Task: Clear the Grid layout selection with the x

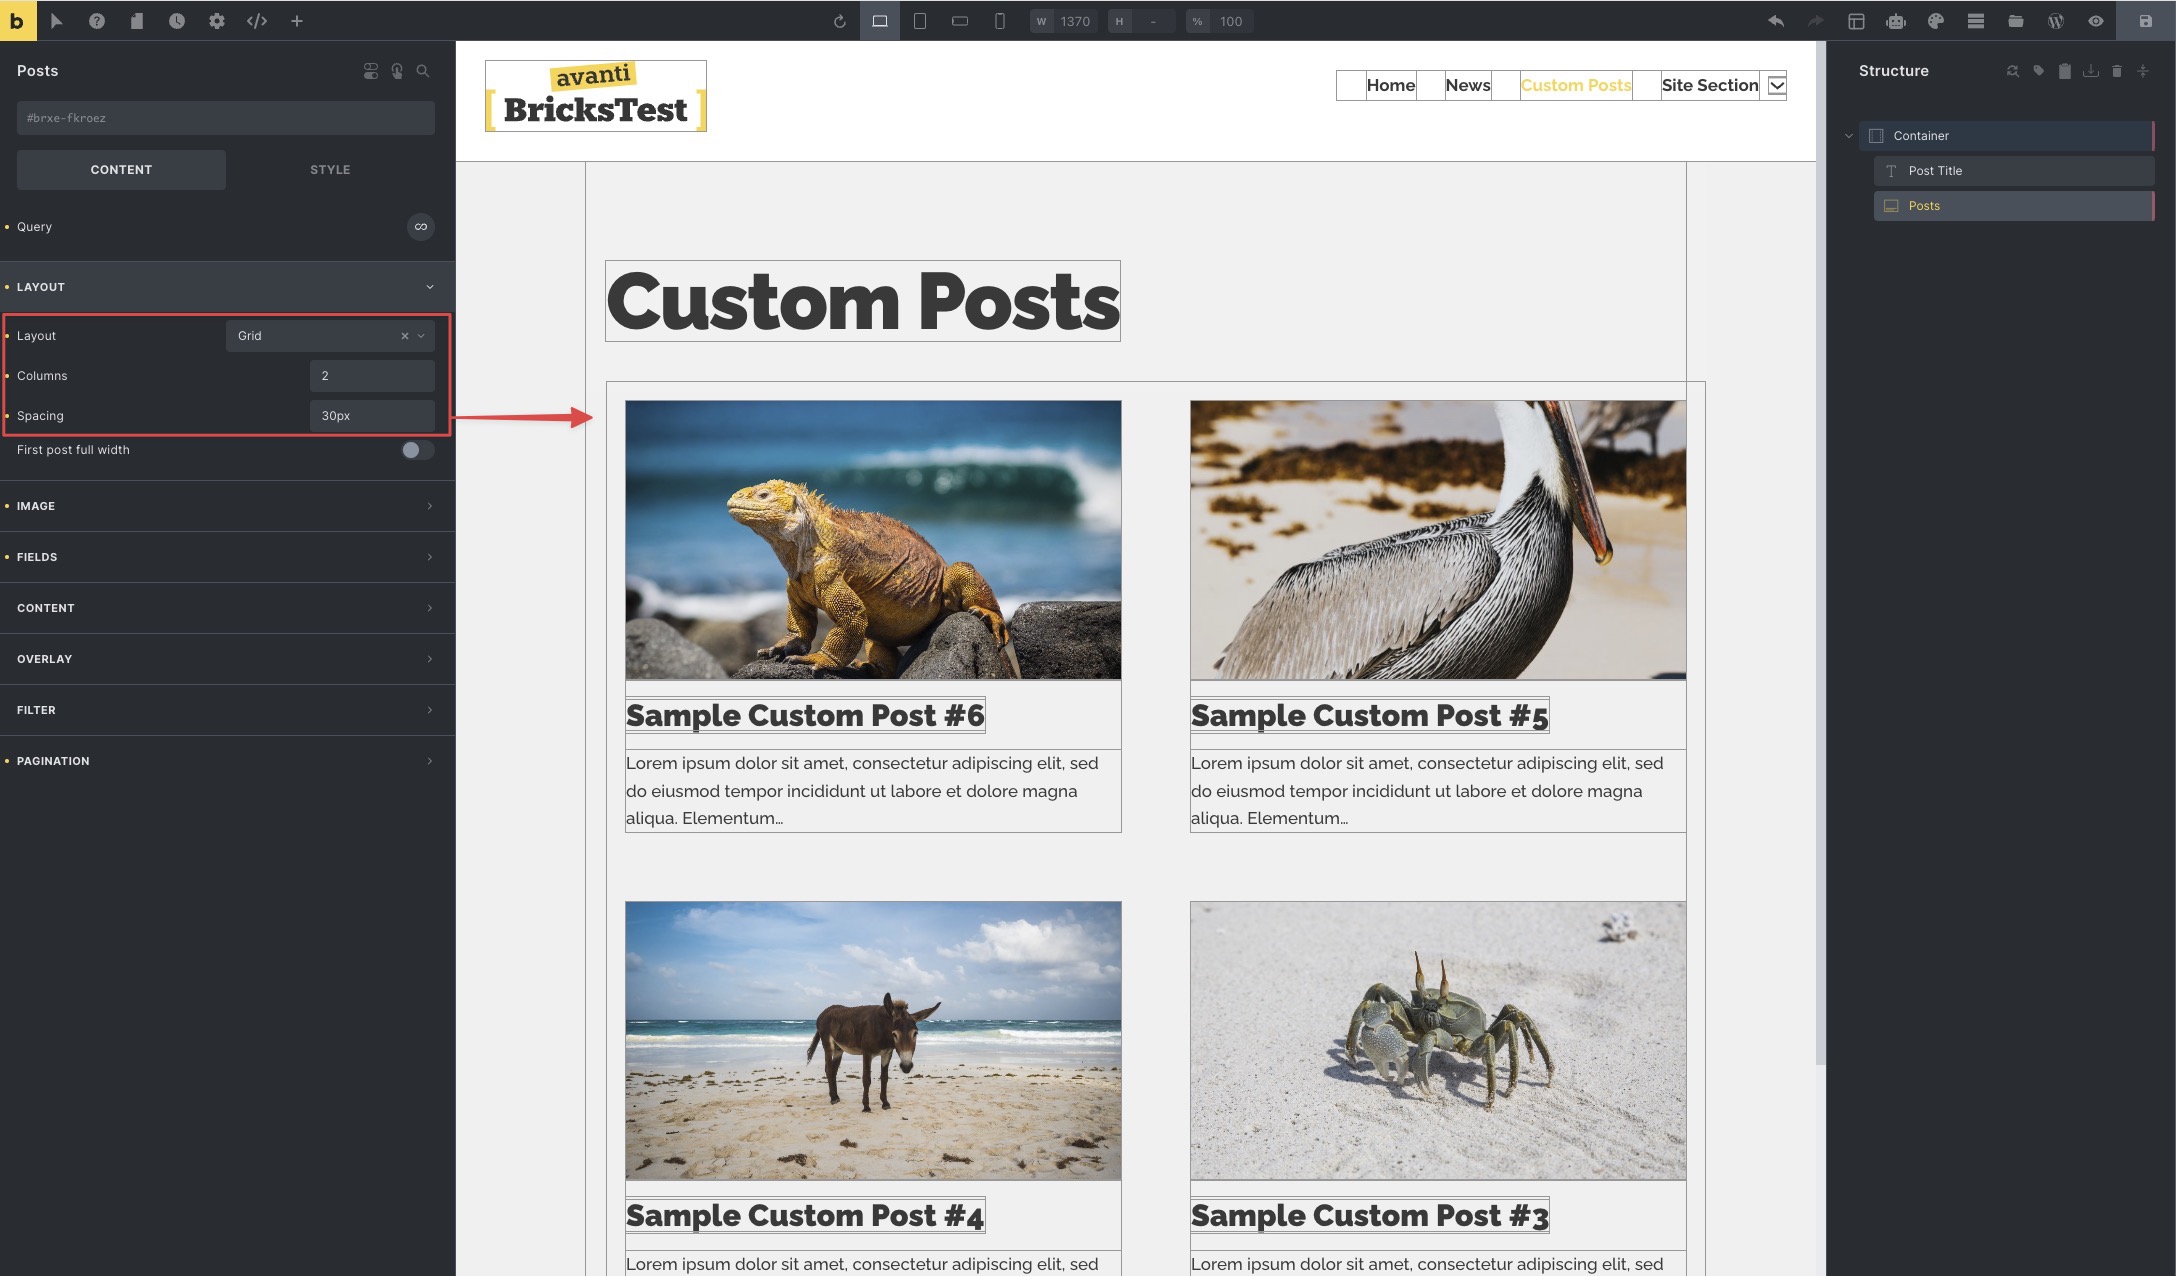Action: (405, 336)
